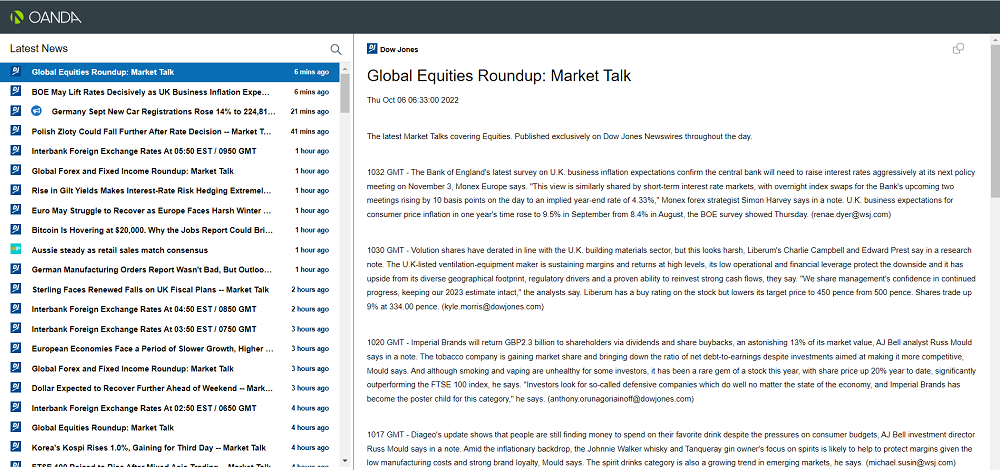Click the article pane scrollbar up arrow

click(x=995, y=38)
